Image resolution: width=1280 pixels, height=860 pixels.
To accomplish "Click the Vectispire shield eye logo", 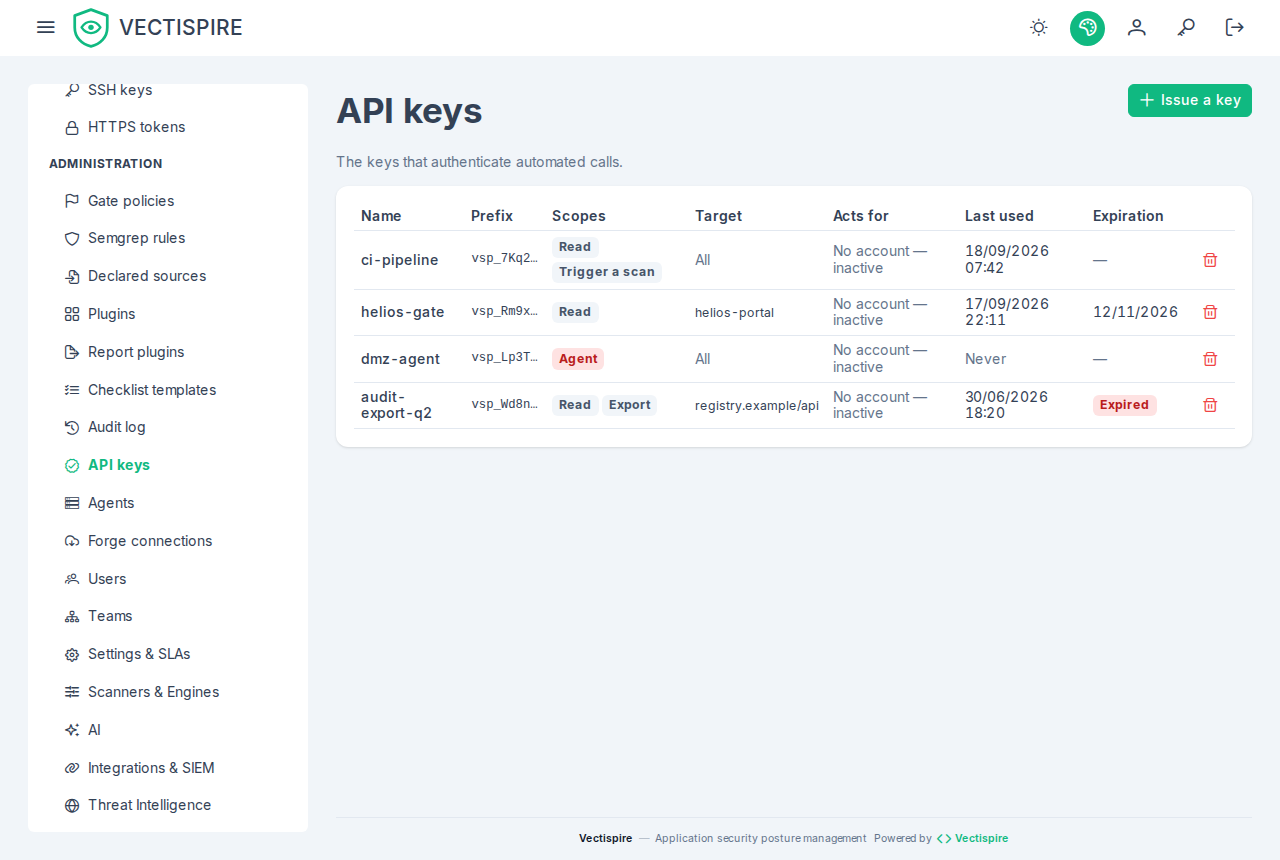I will (91, 28).
